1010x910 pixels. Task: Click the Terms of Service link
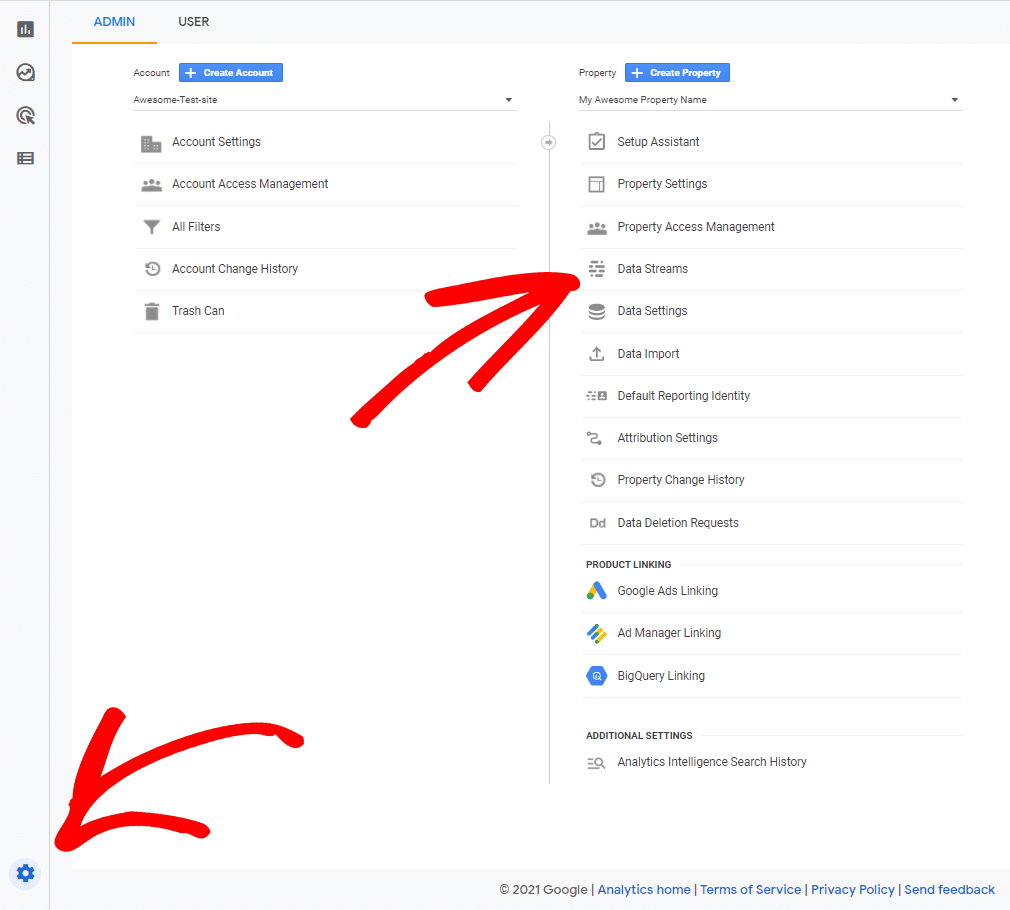pos(750,889)
